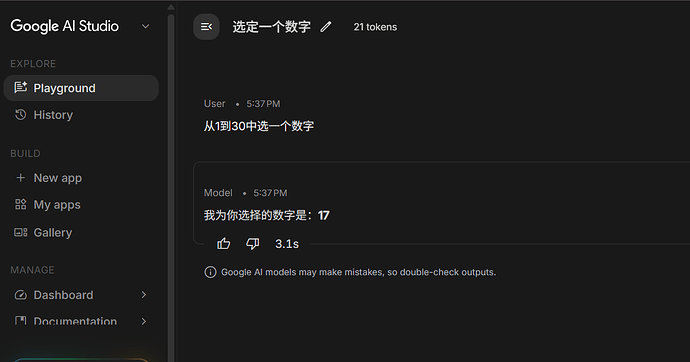The height and width of the screenshot is (362, 690).
Task: Click the plus icon beside New app
Action: (x=20, y=178)
